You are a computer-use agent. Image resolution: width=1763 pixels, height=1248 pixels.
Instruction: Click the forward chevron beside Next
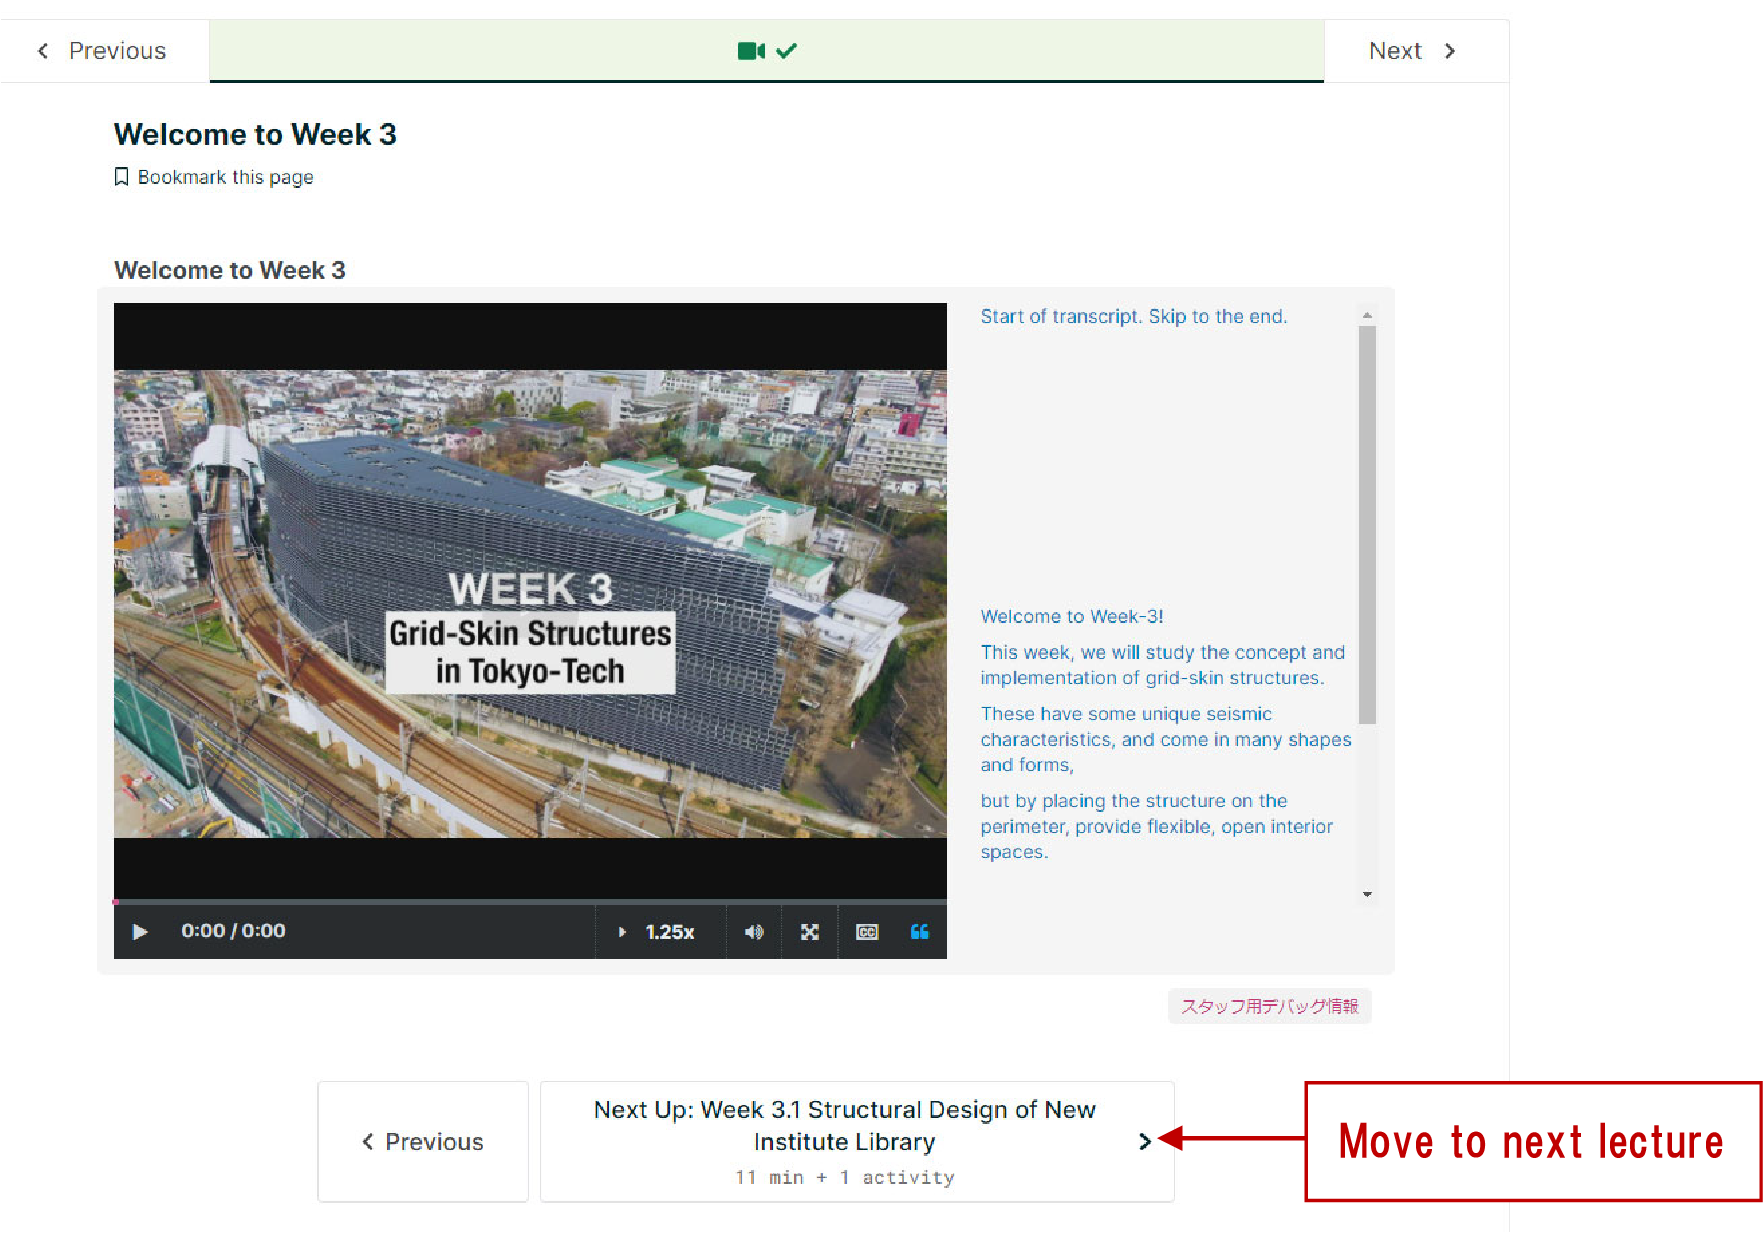click(x=1449, y=50)
